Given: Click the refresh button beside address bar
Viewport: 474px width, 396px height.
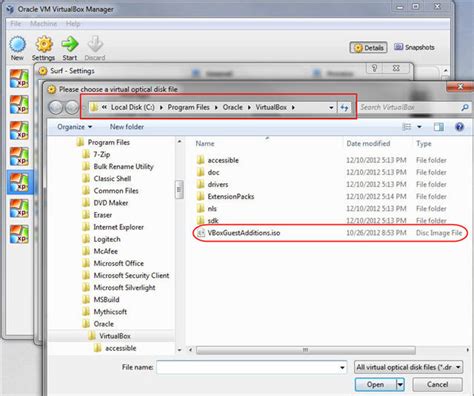Looking at the screenshot, I should pyautogui.click(x=344, y=108).
